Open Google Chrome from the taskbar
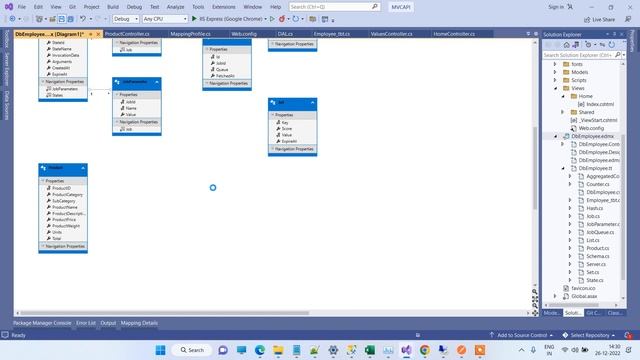The width and height of the screenshot is (640, 360). [x=425, y=350]
